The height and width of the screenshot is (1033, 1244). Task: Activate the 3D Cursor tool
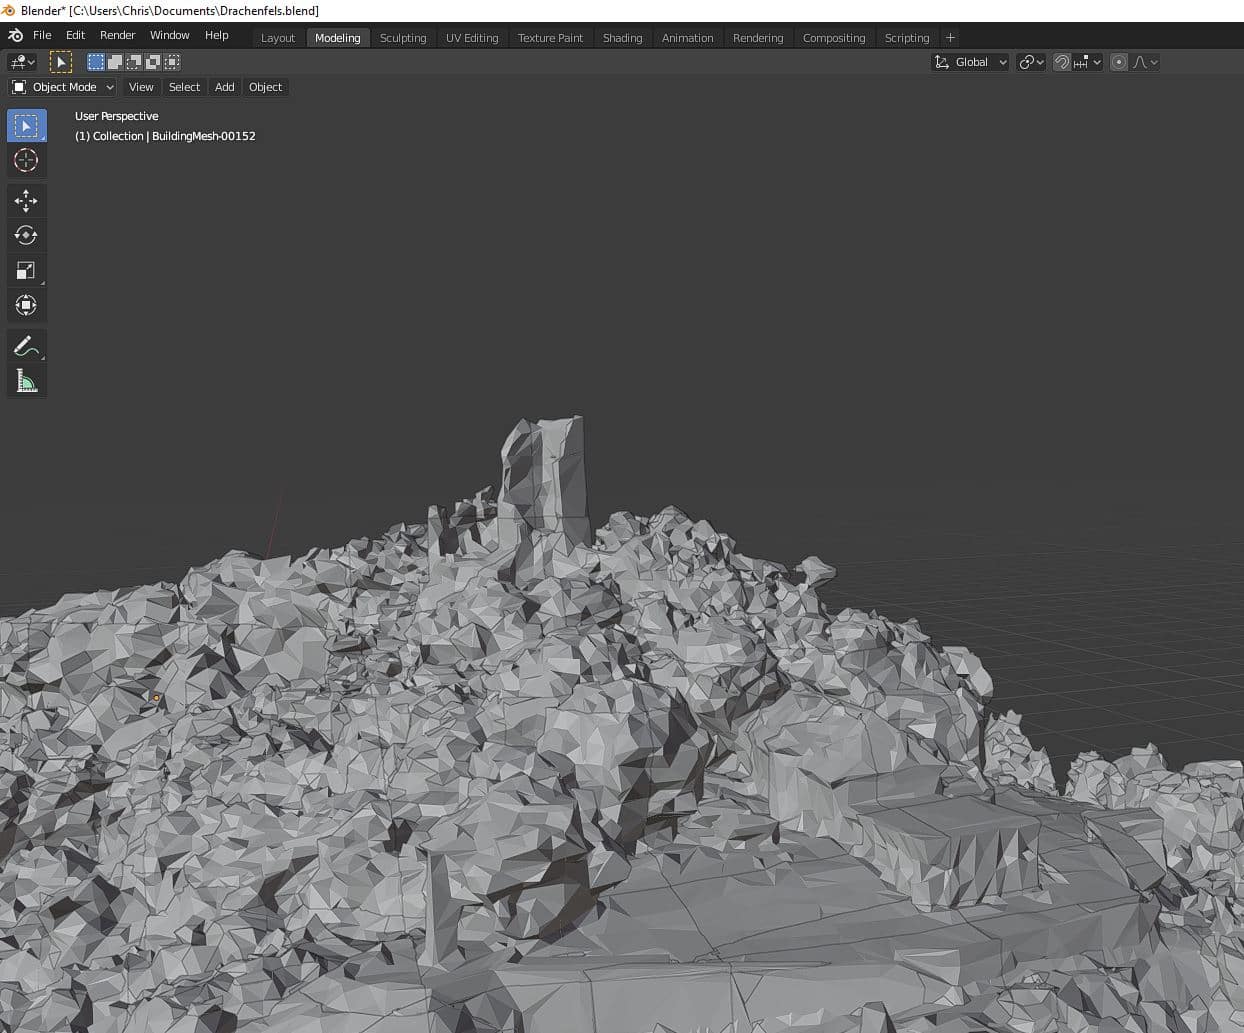[x=26, y=160]
